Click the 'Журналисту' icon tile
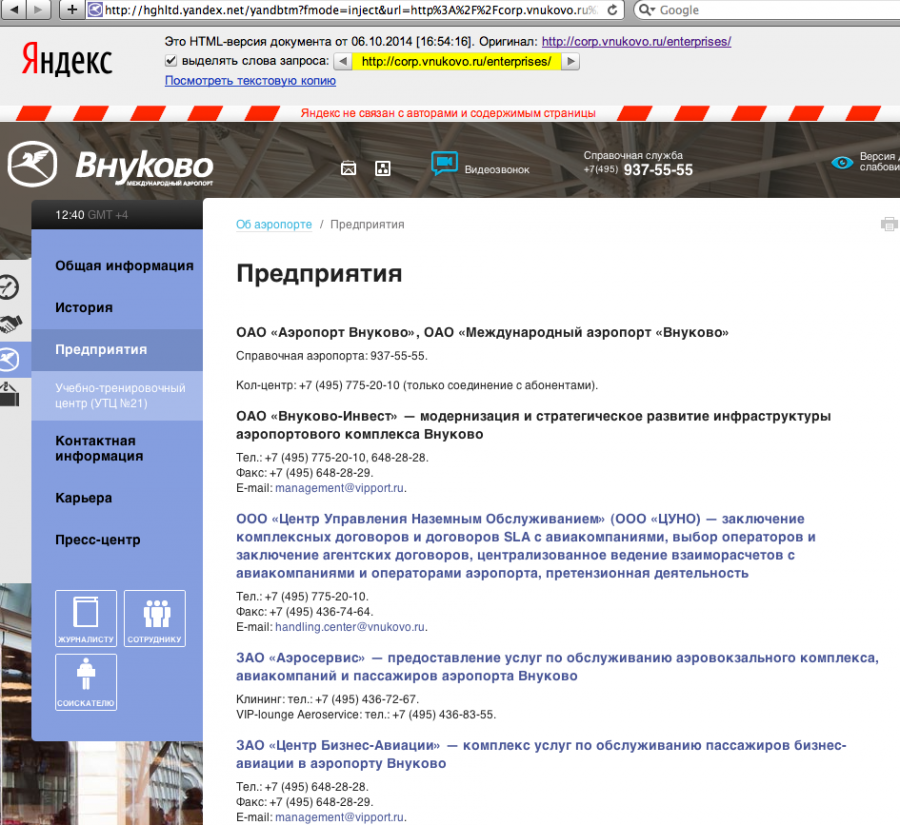Screen dimensions: 900x825 [86, 618]
